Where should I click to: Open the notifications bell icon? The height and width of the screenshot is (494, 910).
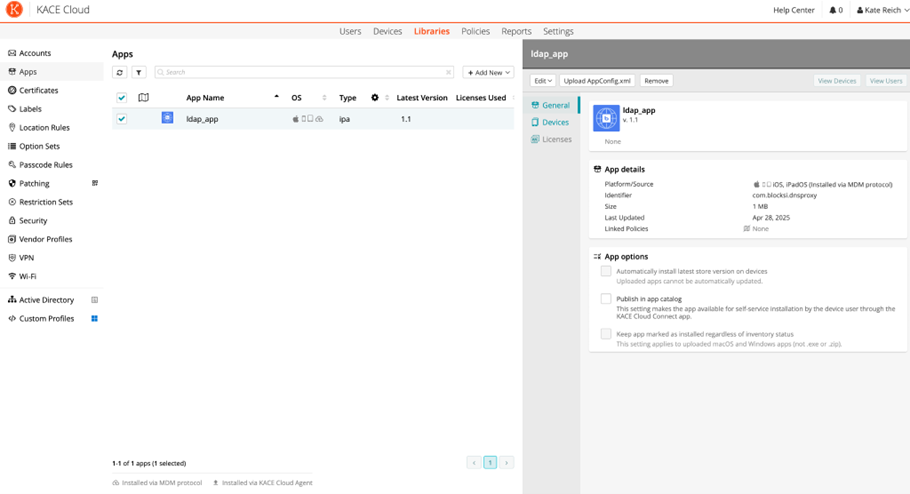(x=833, y=10)
